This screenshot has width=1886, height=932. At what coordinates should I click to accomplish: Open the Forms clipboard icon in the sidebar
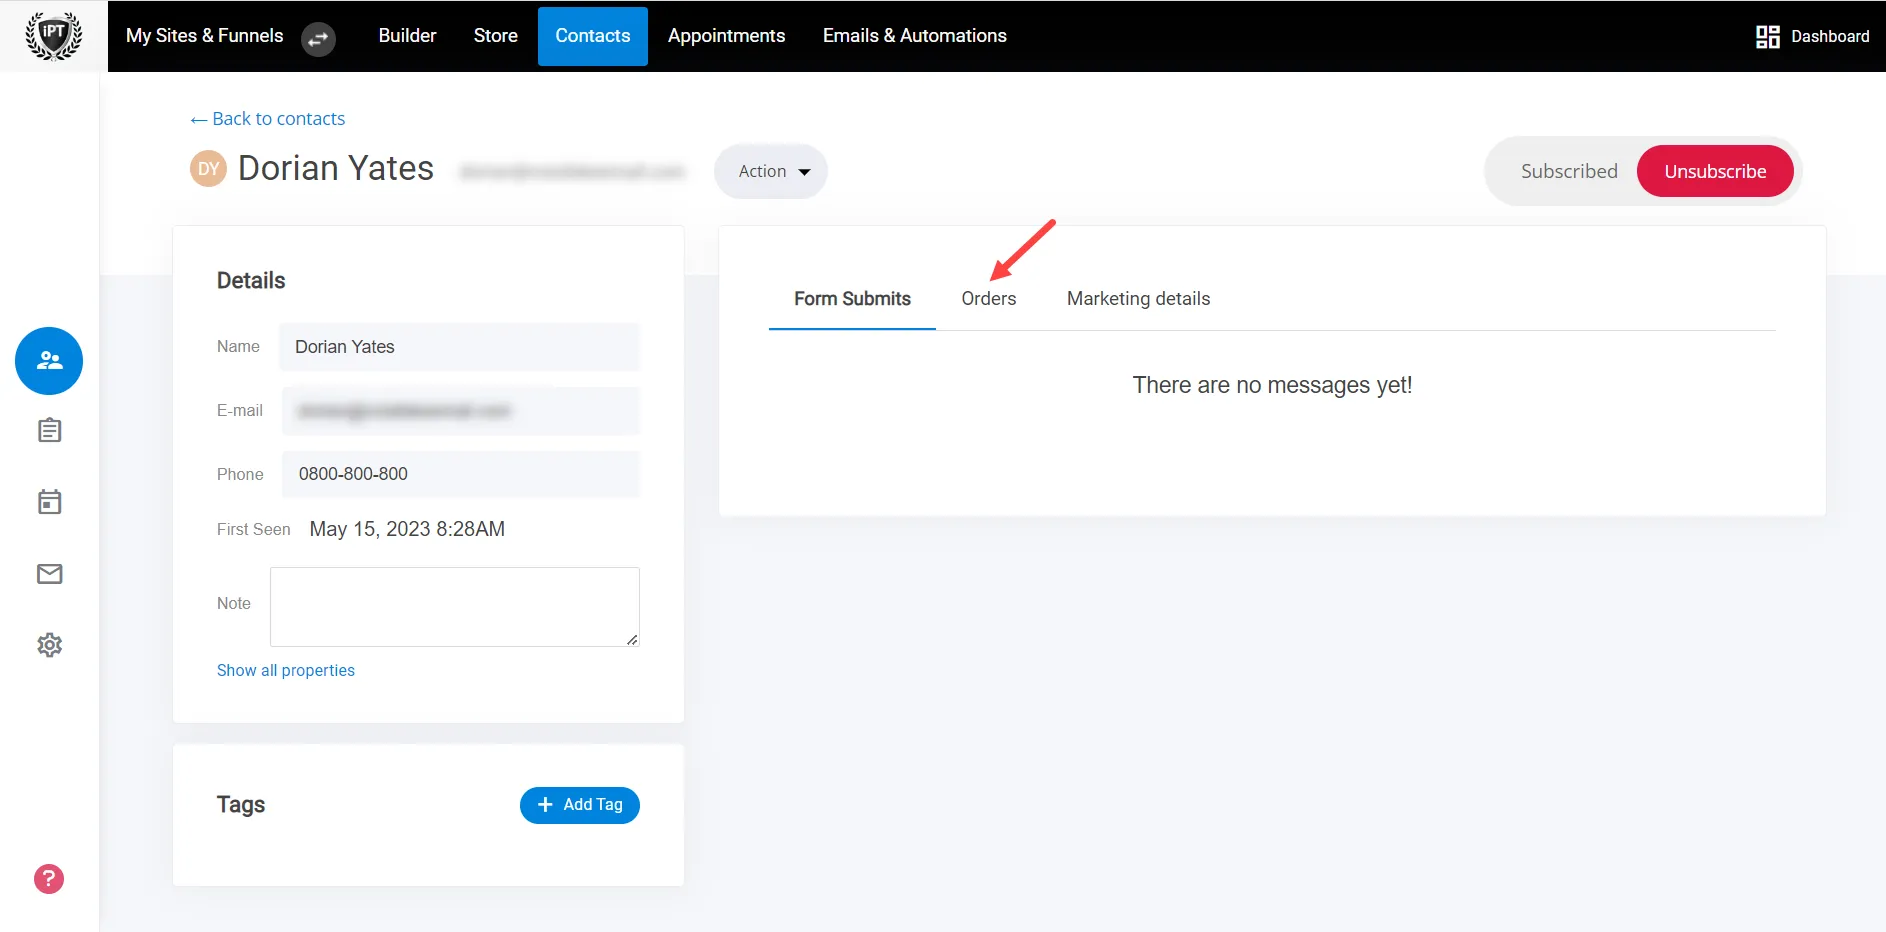tap(48, 430)
